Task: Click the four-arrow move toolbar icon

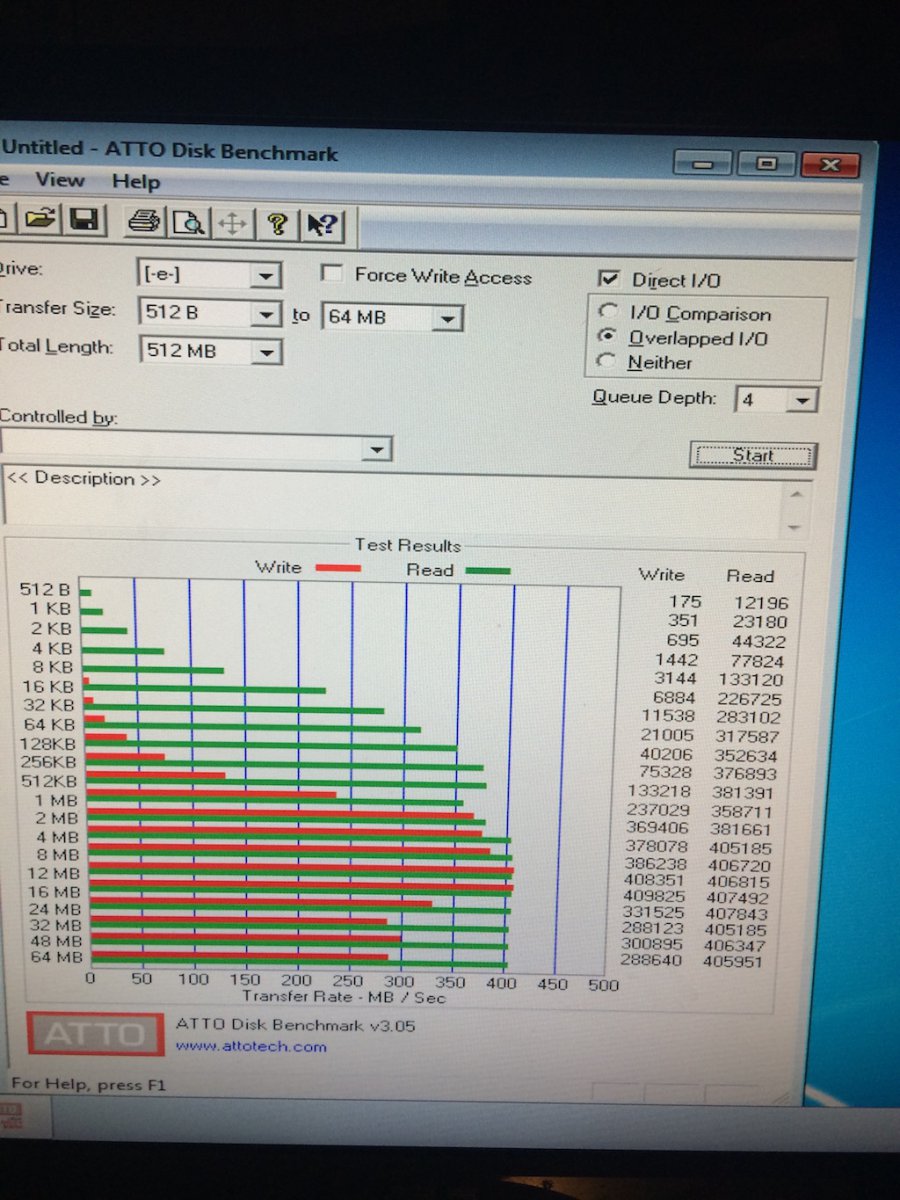Action: pos(231,224)
